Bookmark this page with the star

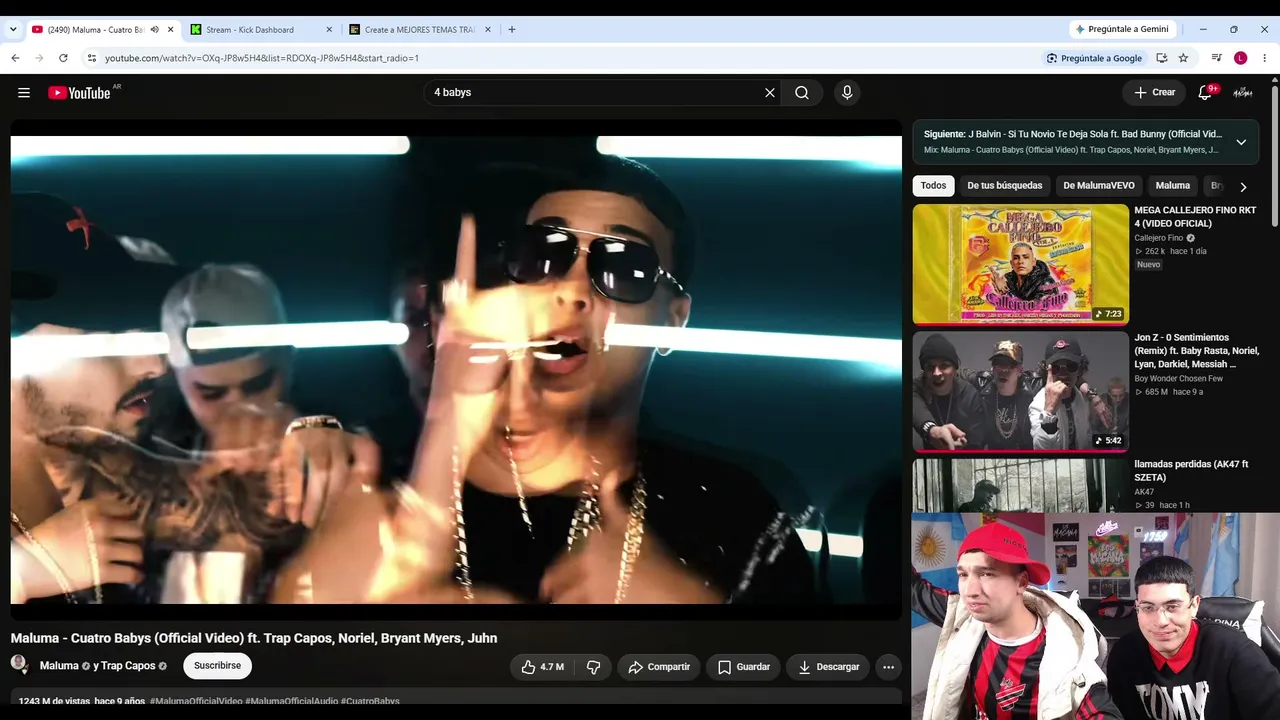coord(1183,58)
